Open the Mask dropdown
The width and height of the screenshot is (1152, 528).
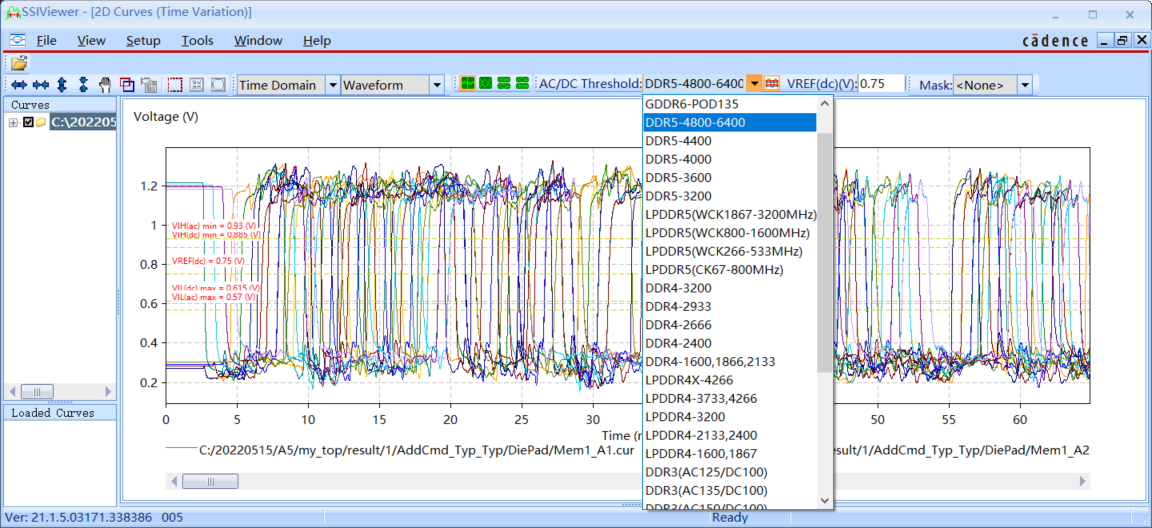coord(1025,85)
